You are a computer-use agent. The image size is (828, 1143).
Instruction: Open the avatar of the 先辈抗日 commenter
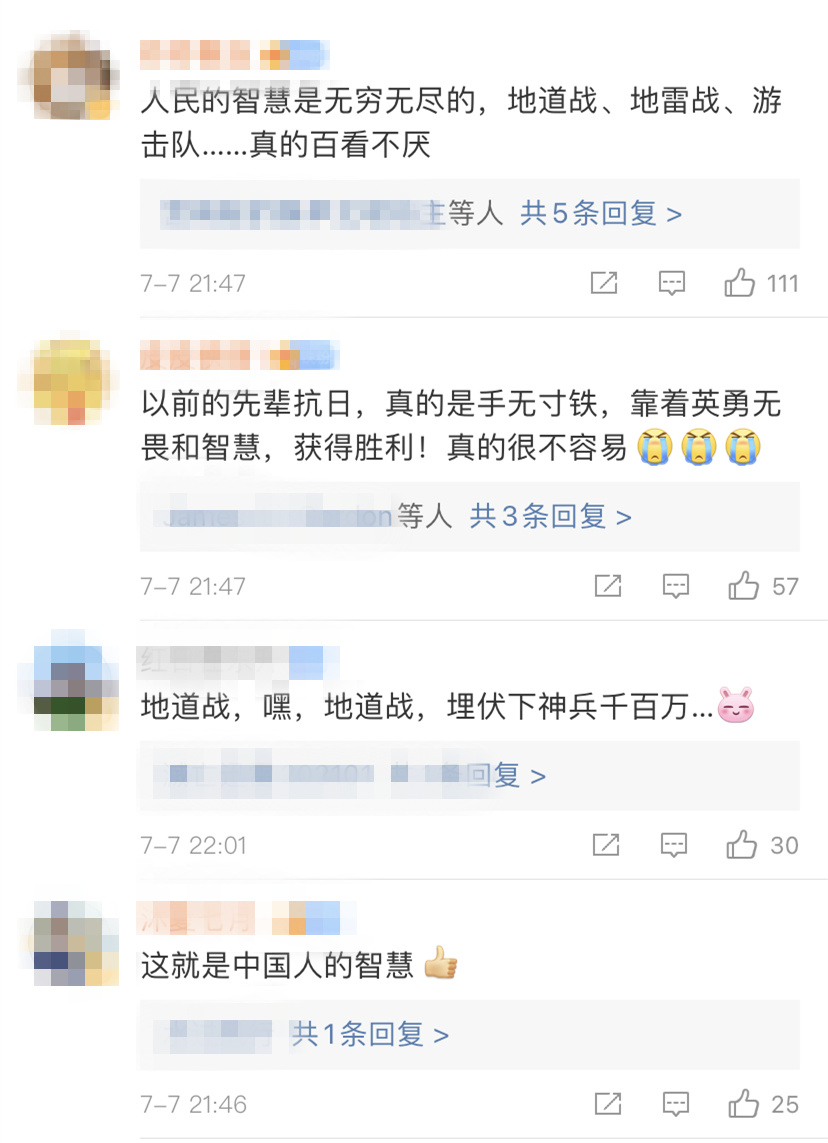[x=69, y=381]
